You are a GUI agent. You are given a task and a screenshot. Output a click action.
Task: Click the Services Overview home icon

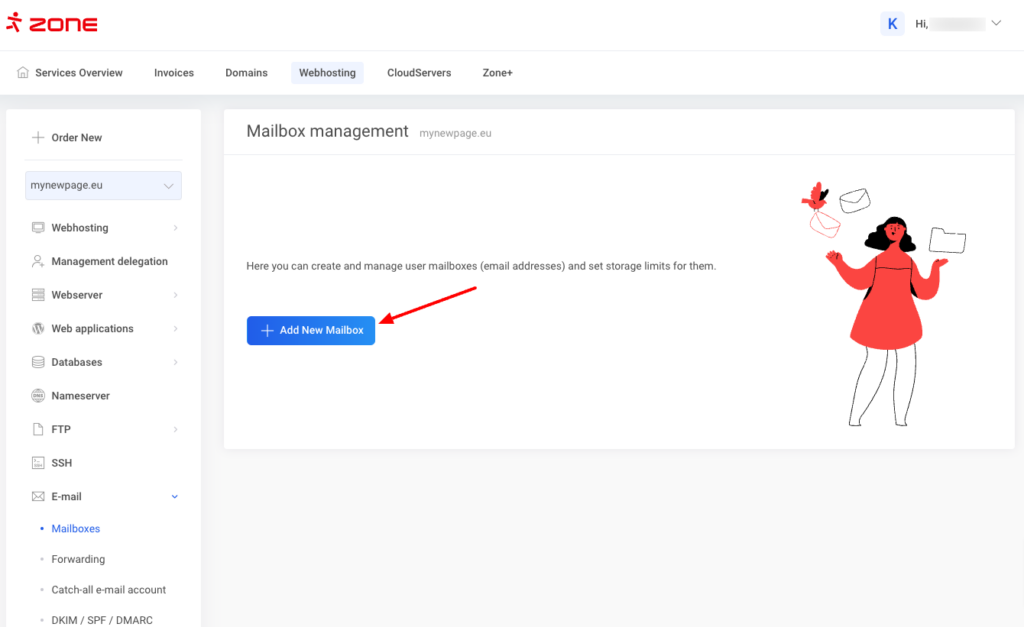point(23,72)
